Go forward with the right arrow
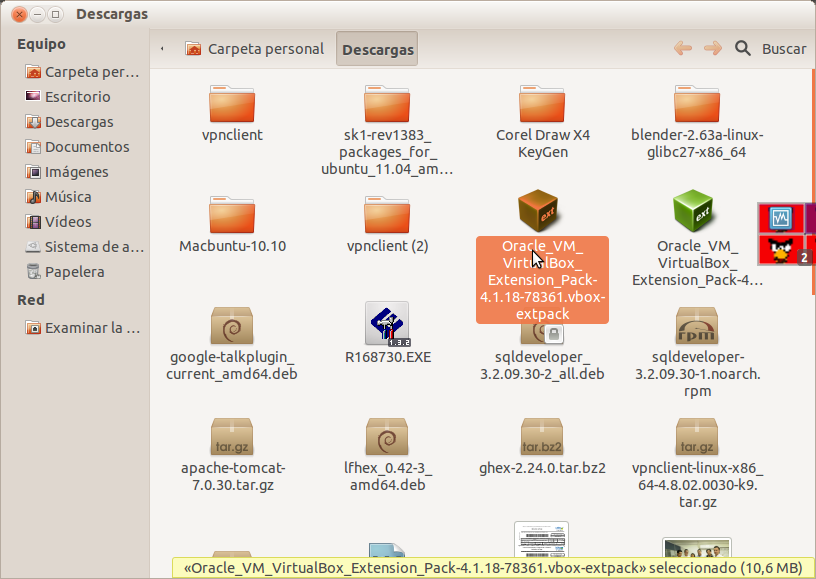Screen dimensions: 816x579 [x=713, y=48]
